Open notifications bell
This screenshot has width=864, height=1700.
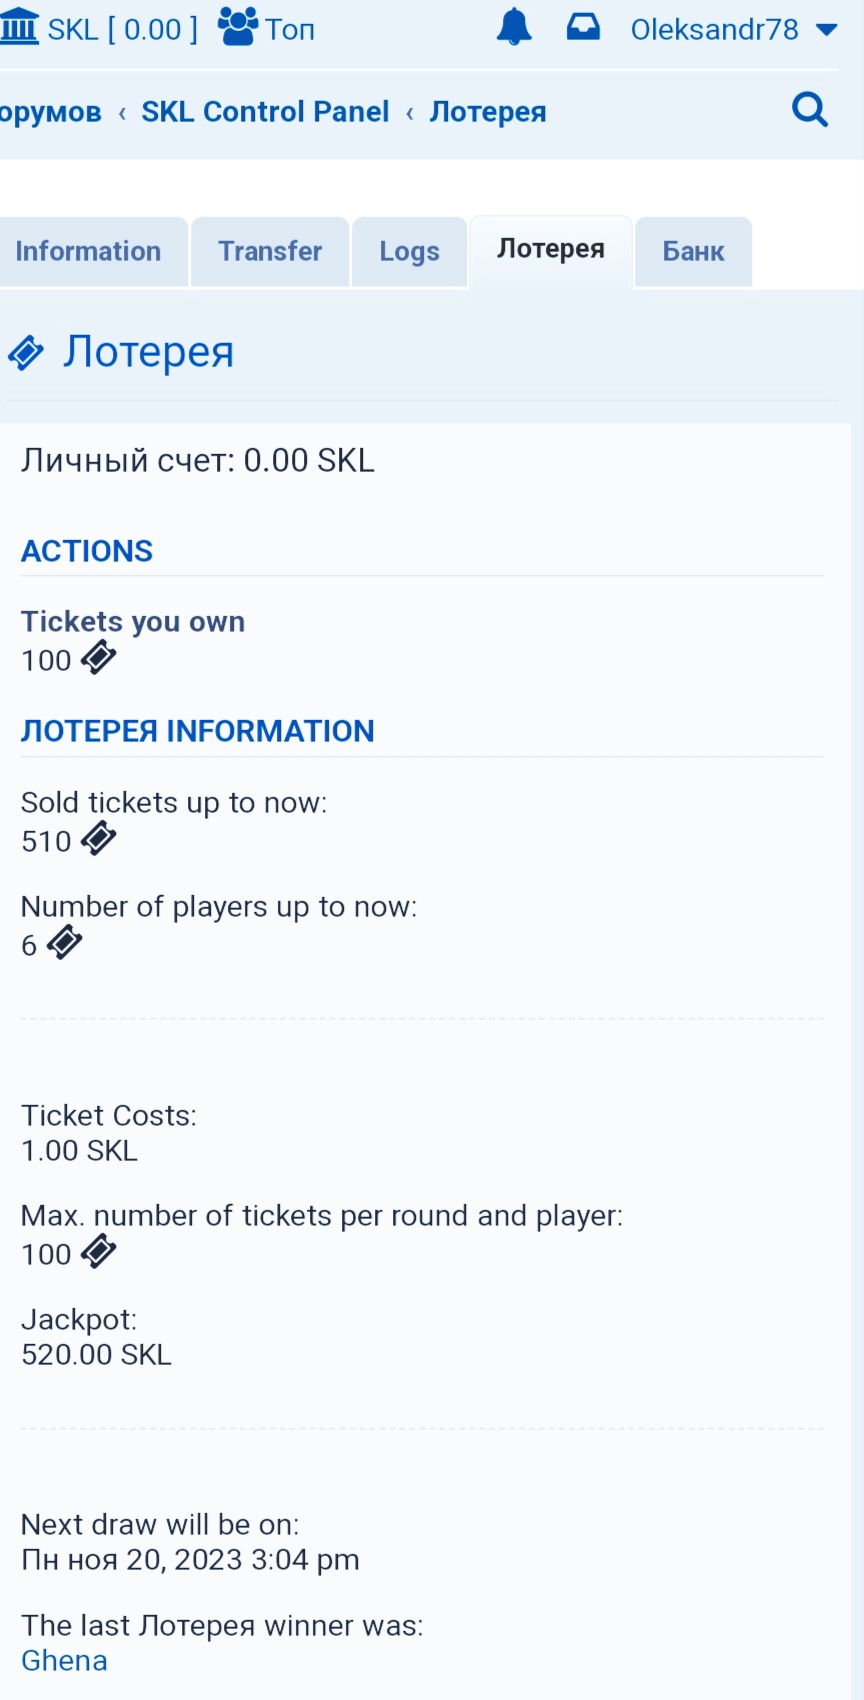coord(514,28)
